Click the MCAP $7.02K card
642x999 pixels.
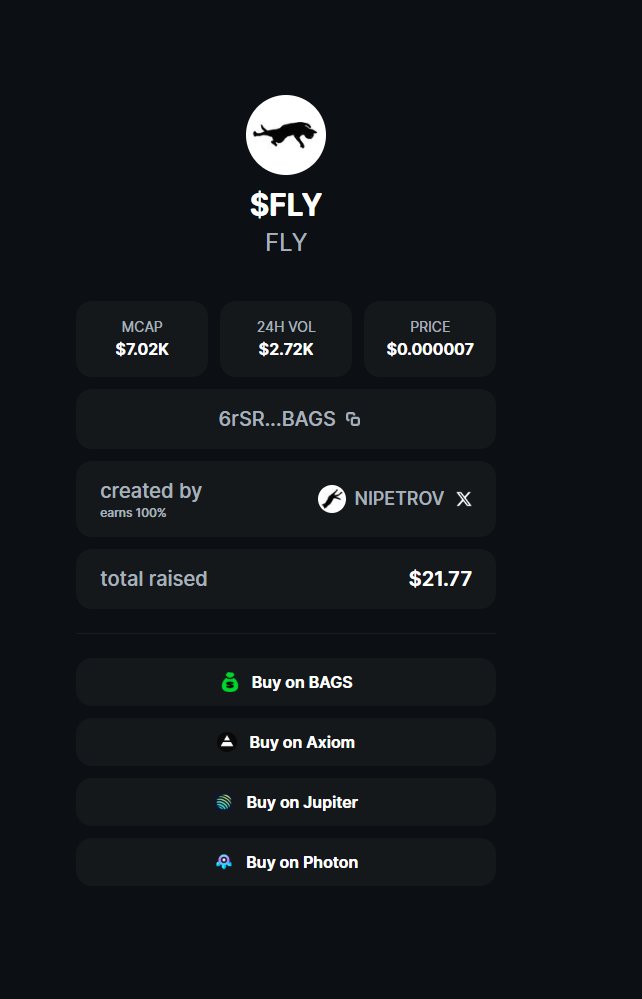[x=142, y=339]
